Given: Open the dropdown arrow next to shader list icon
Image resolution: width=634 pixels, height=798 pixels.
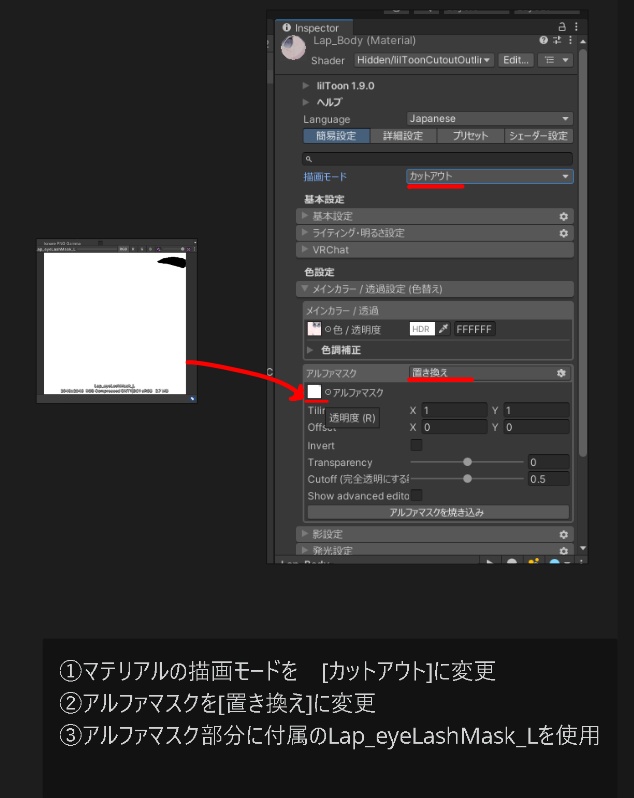Looking at the screenshot, I should [x=565, y=60].
